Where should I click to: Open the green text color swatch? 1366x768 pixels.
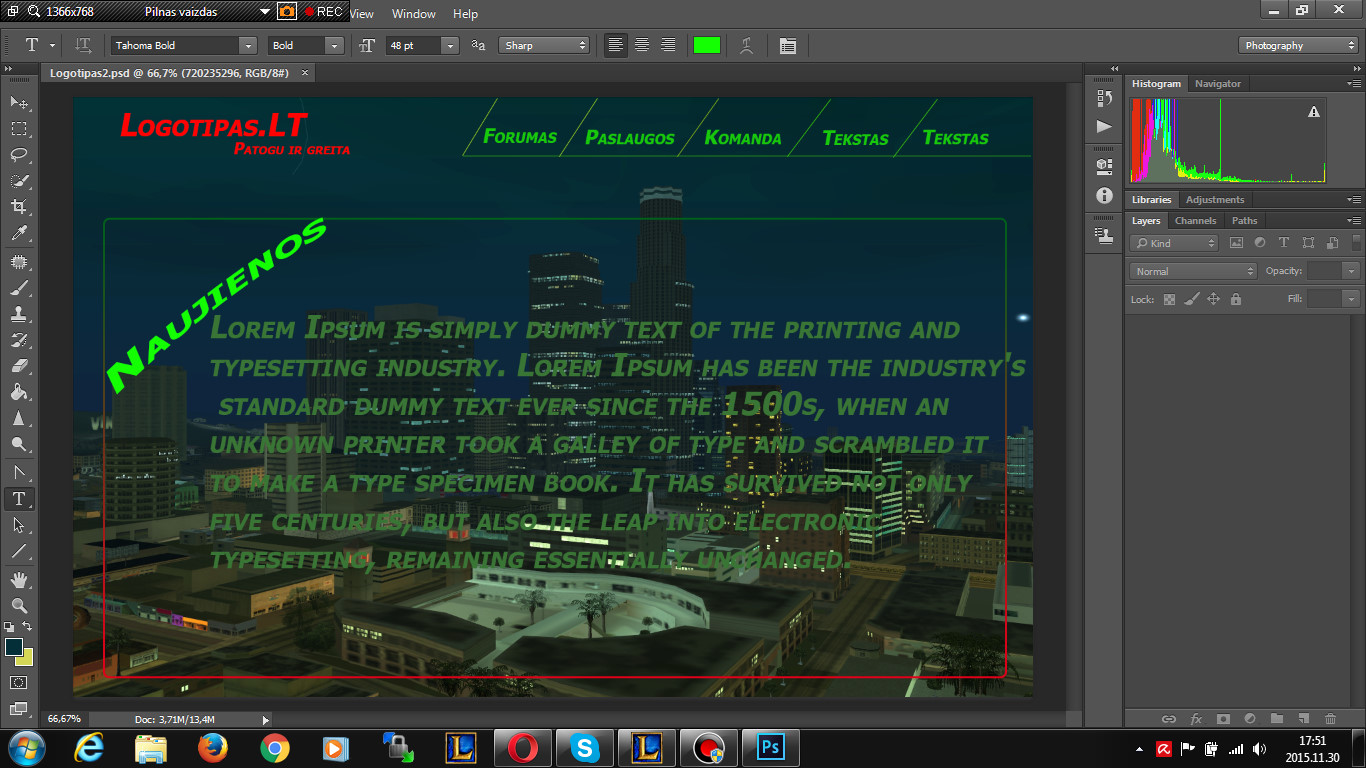pos(706,45)
